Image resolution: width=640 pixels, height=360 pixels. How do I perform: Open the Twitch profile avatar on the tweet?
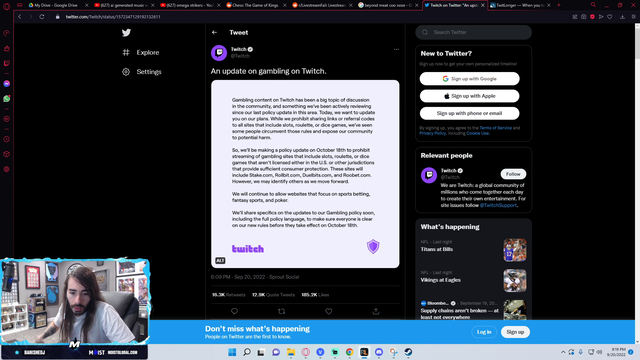tap(219, 53)
